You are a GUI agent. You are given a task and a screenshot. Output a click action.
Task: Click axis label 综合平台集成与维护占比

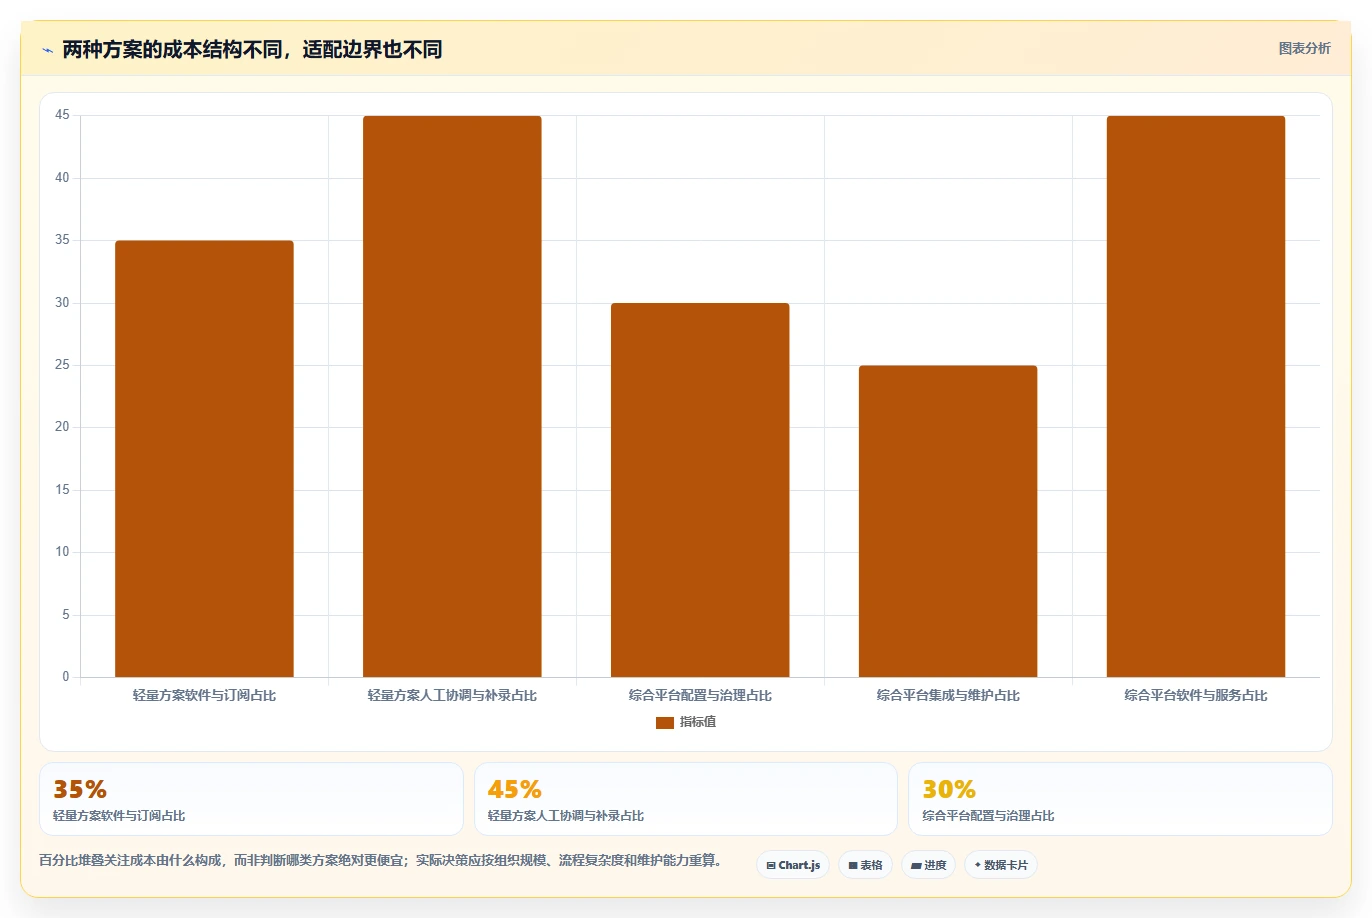948,695
